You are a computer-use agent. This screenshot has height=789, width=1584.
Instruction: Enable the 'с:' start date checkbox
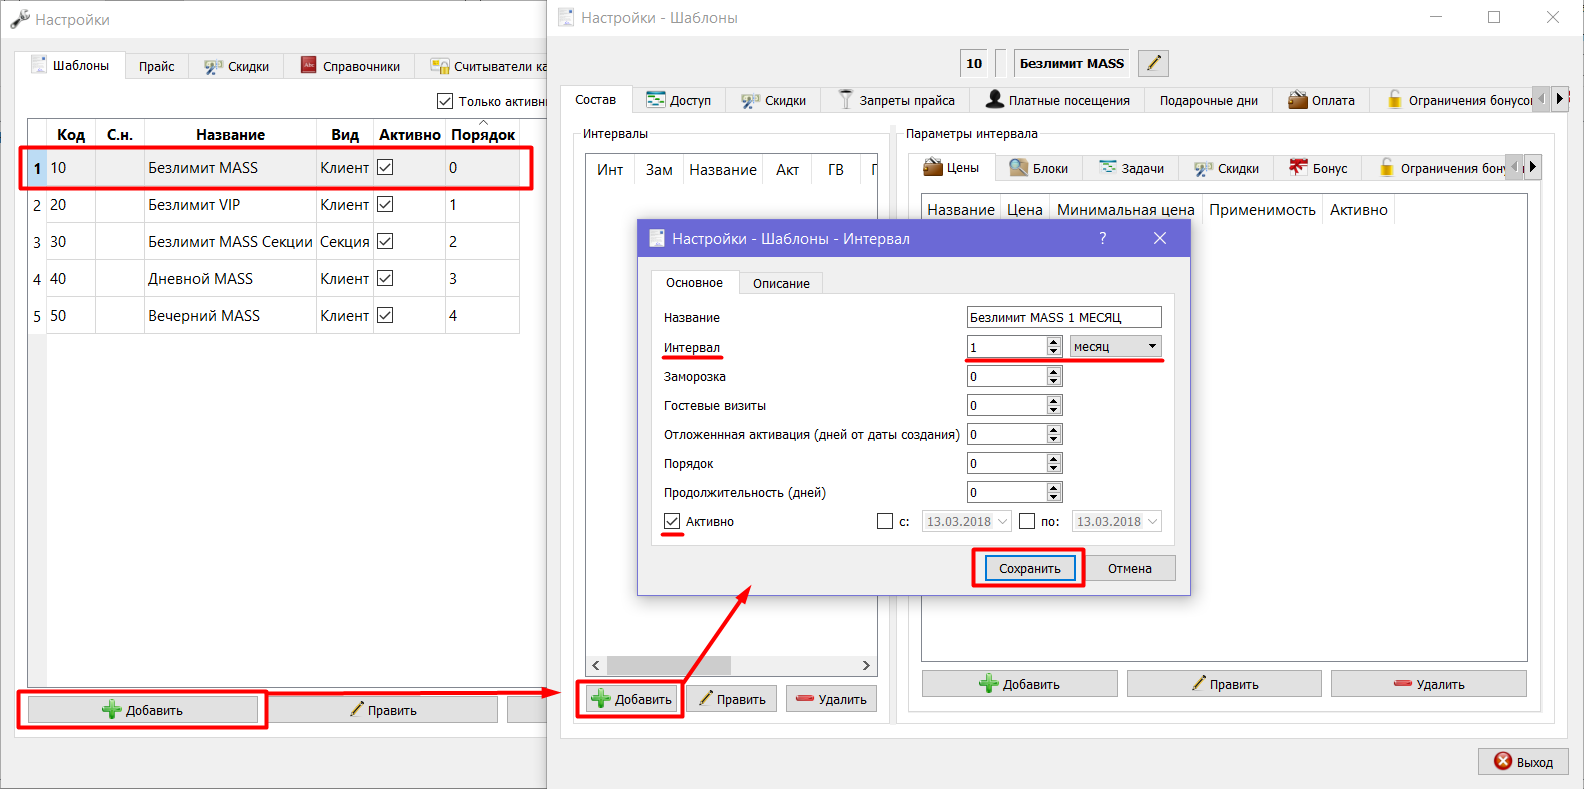885,521
